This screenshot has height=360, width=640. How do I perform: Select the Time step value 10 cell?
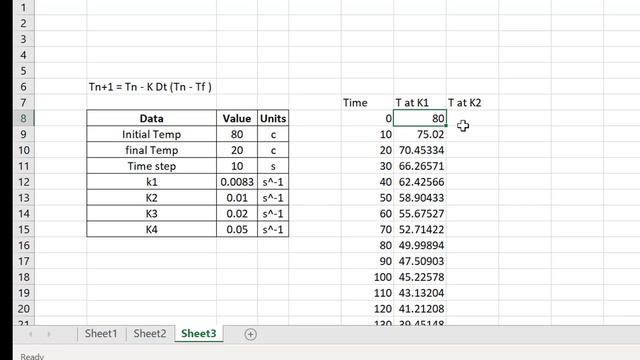pos(237,166)
